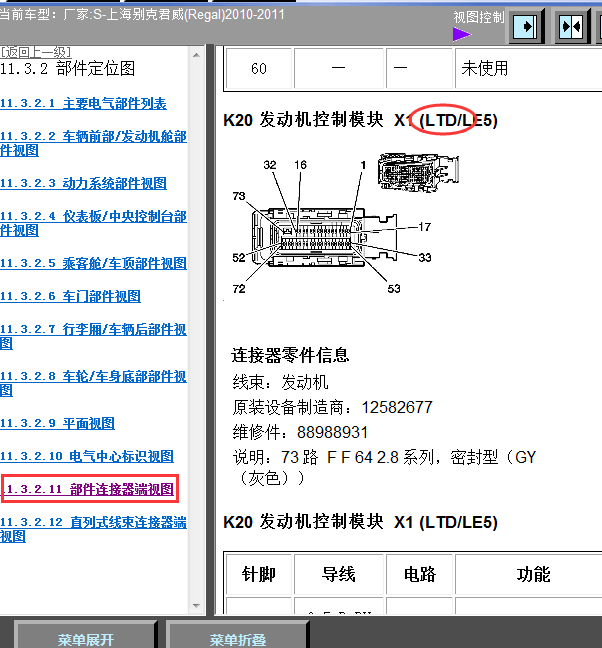Open 11.3.2.8 车轮/车身底部部件视图 link

pos(93,383)
